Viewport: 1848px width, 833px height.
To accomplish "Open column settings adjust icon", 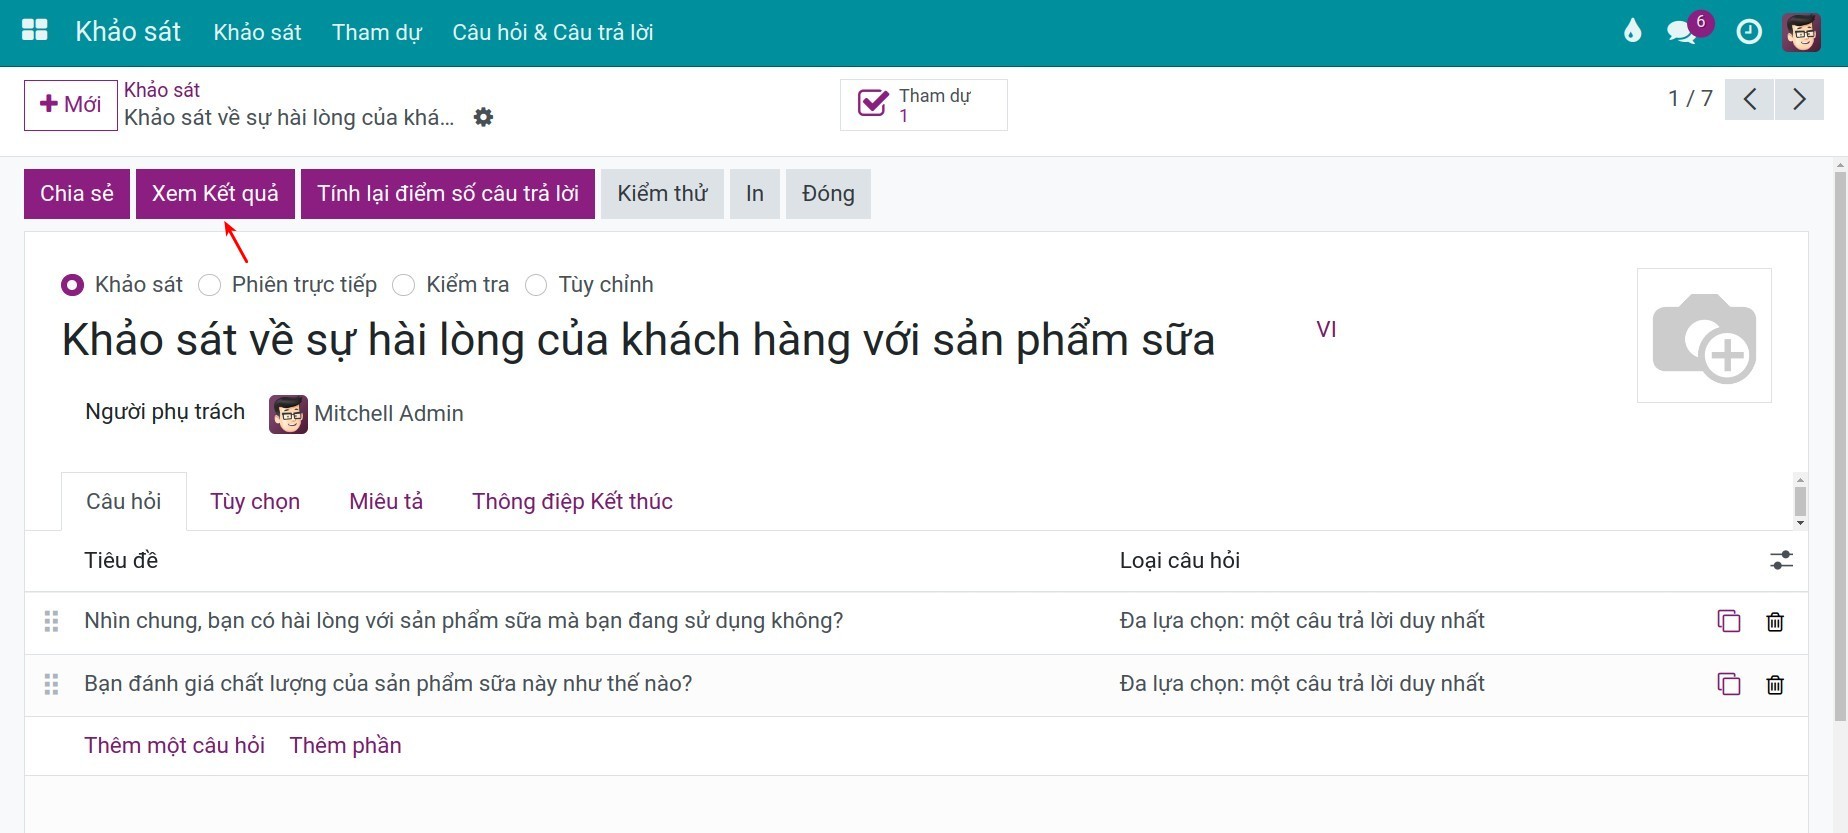I will 1781,560.
